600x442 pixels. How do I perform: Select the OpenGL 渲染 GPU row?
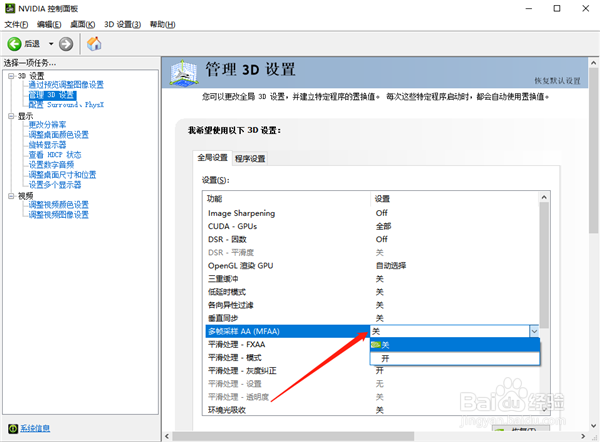(x=372, y=266)
